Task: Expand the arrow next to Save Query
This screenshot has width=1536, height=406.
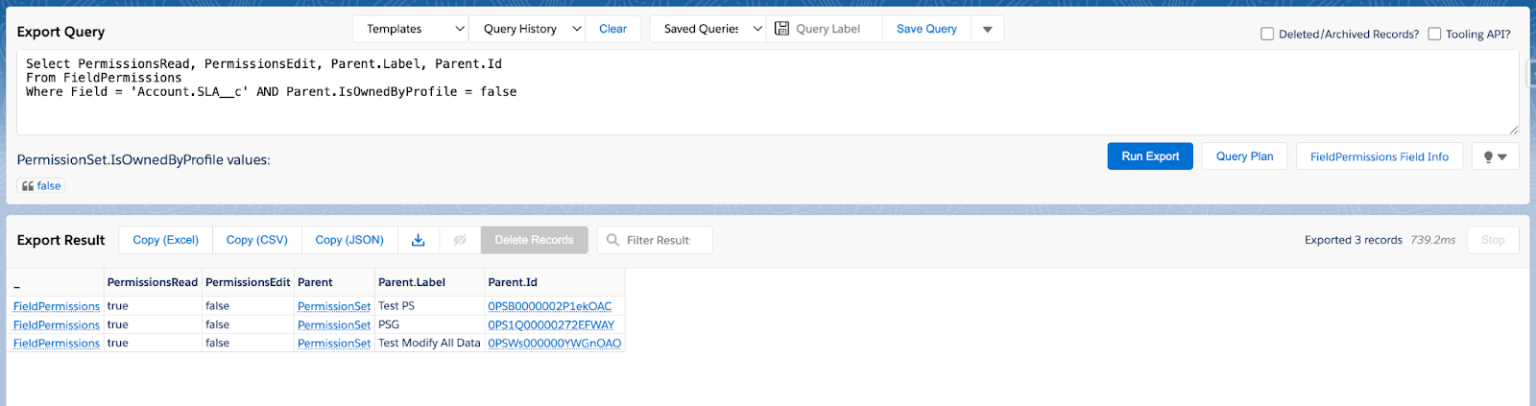Action: [x=987, y=29]
